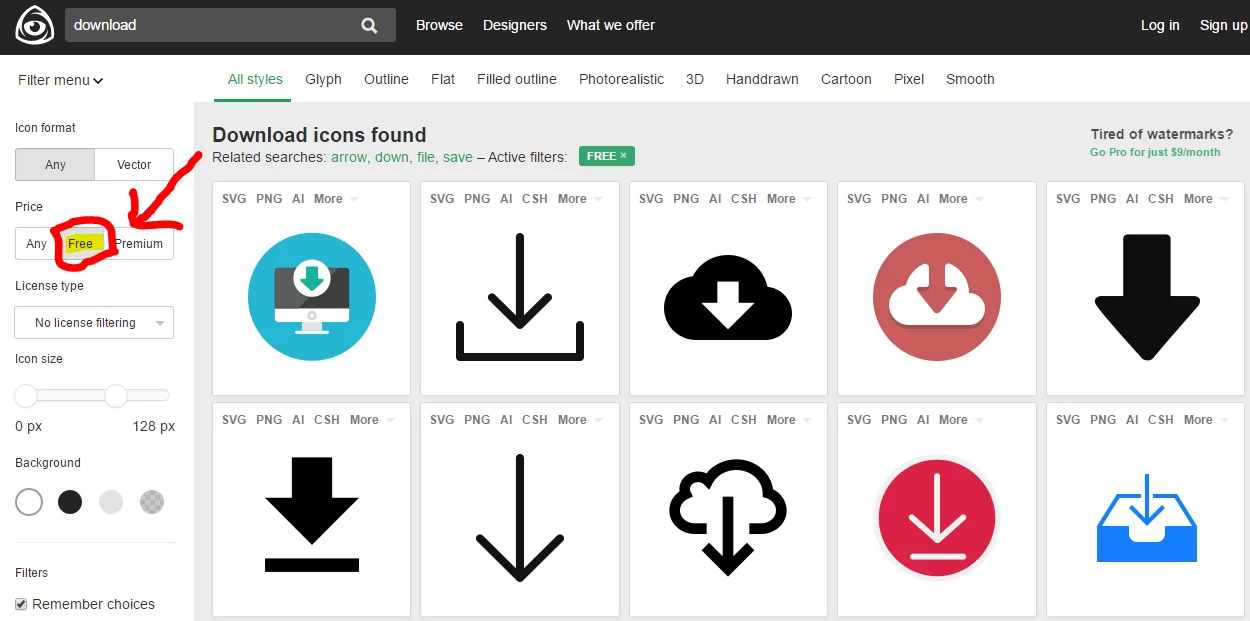Click the arrow related search link
Viewport: 1250px width, 621px height.
349,157
